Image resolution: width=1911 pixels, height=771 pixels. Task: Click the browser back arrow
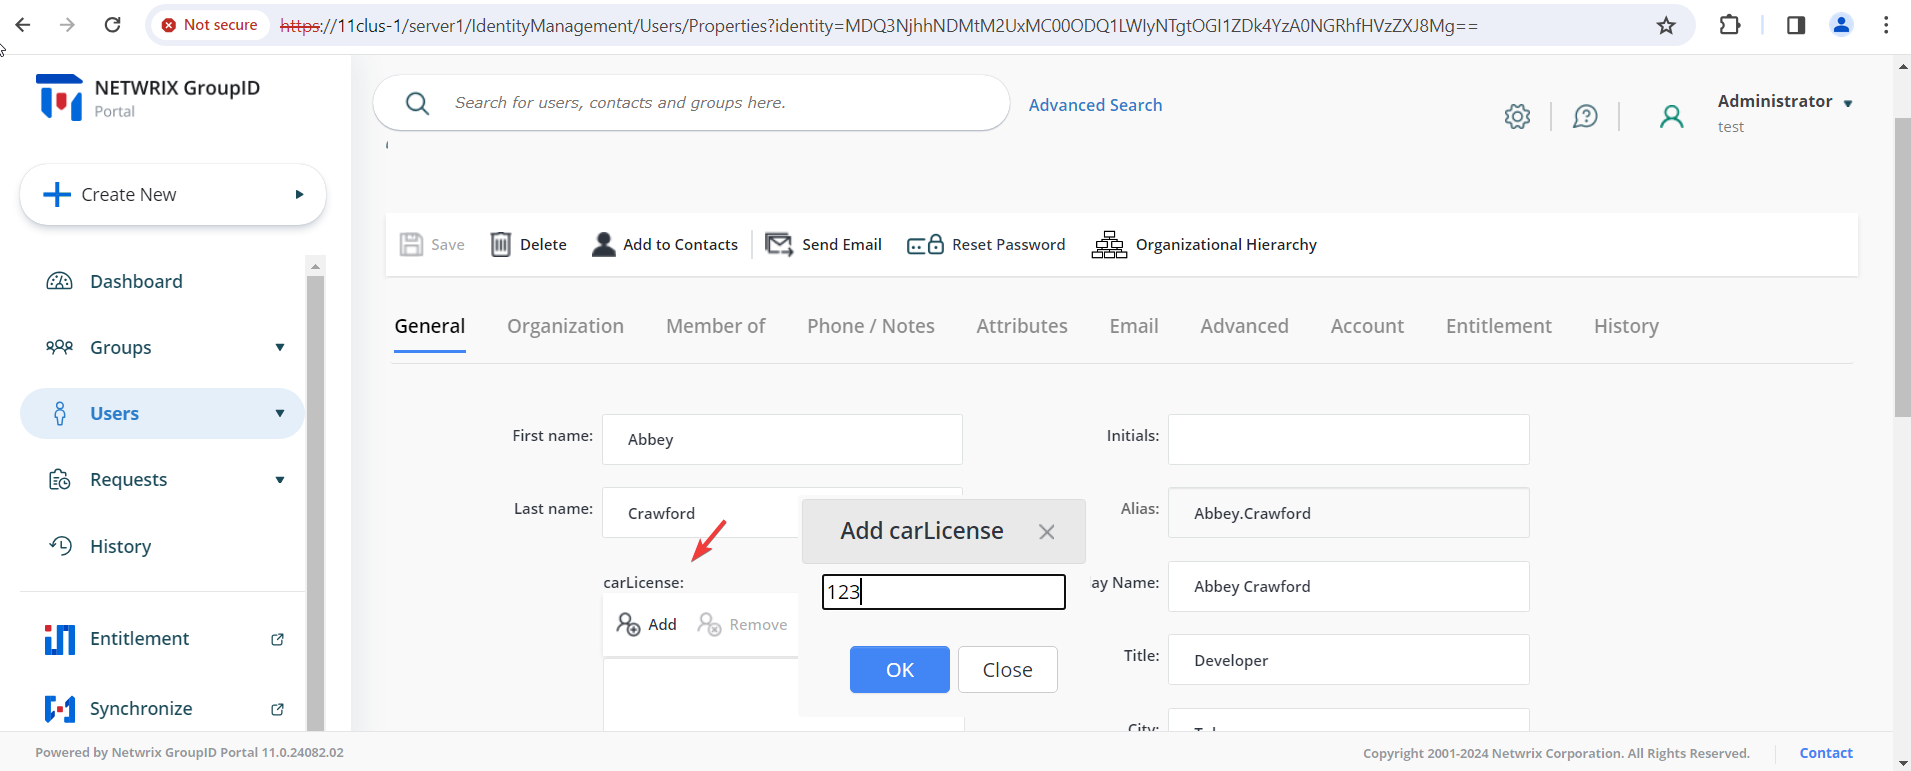23,25
